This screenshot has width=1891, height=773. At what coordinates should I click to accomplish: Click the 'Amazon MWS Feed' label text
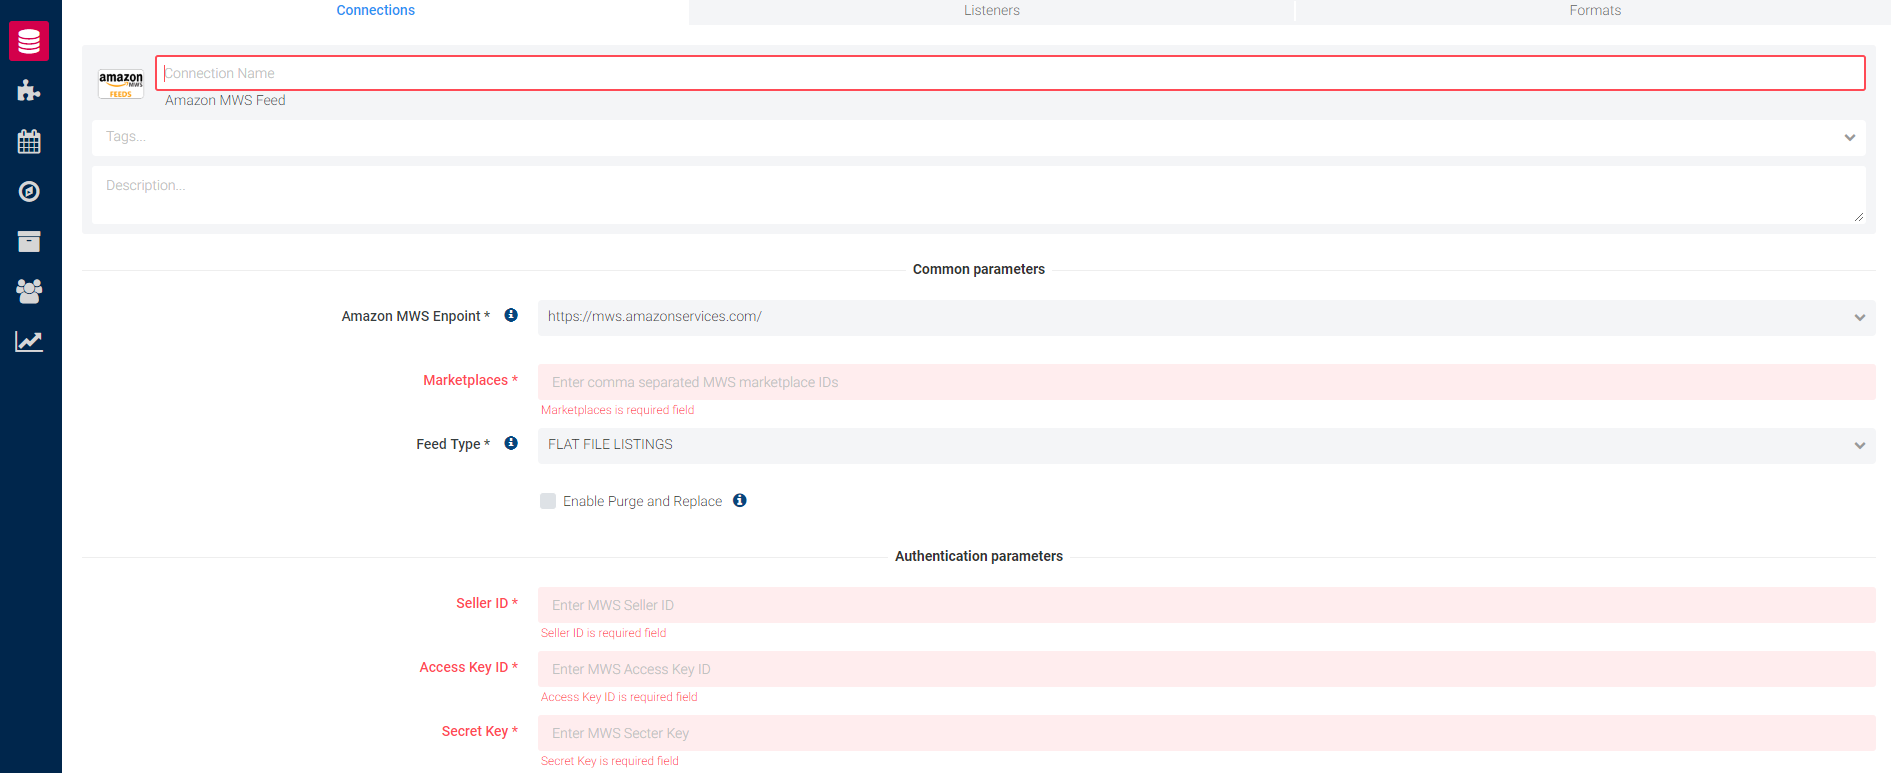[x=225, y=100]
